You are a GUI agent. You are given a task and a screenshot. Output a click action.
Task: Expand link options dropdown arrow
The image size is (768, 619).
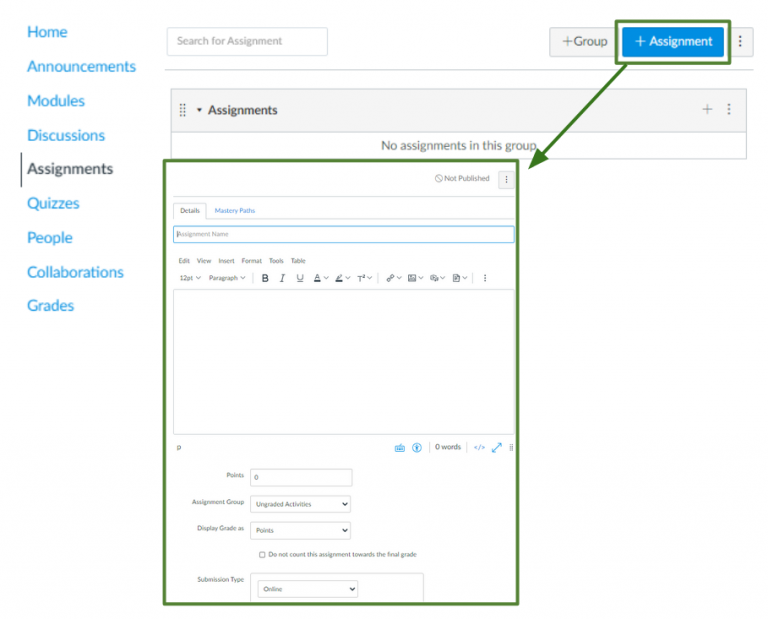399,278
